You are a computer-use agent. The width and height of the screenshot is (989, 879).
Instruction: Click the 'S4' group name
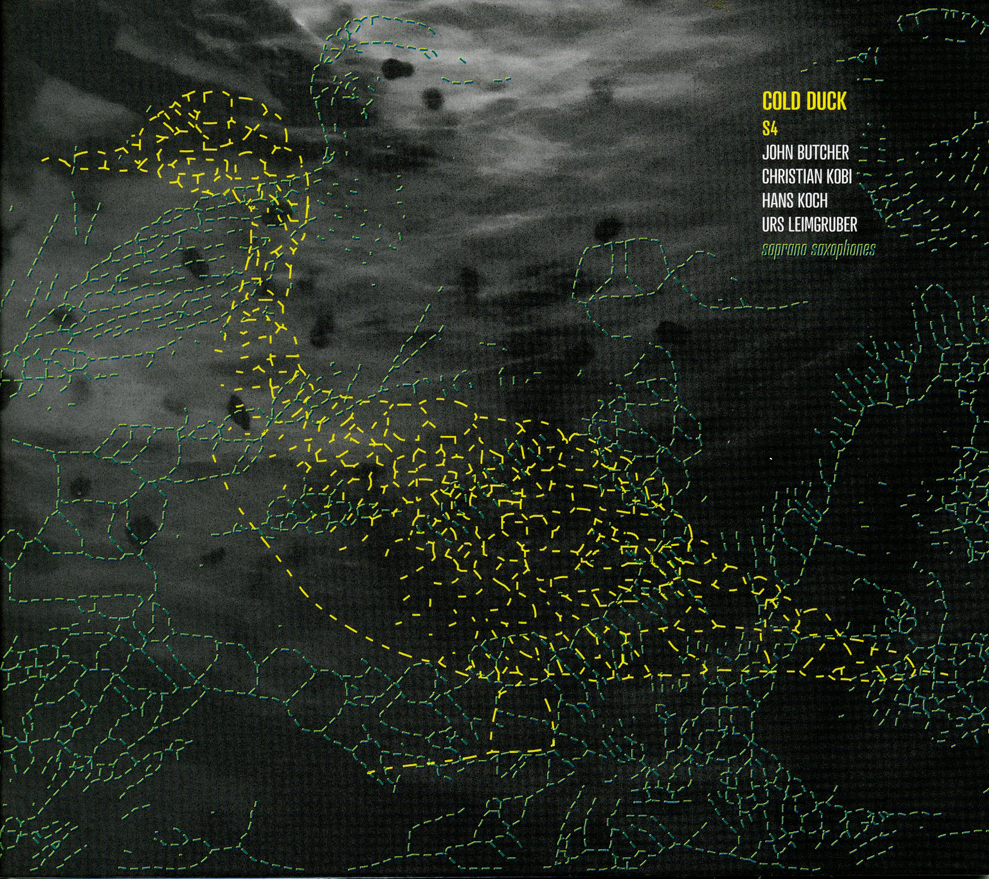768,131
